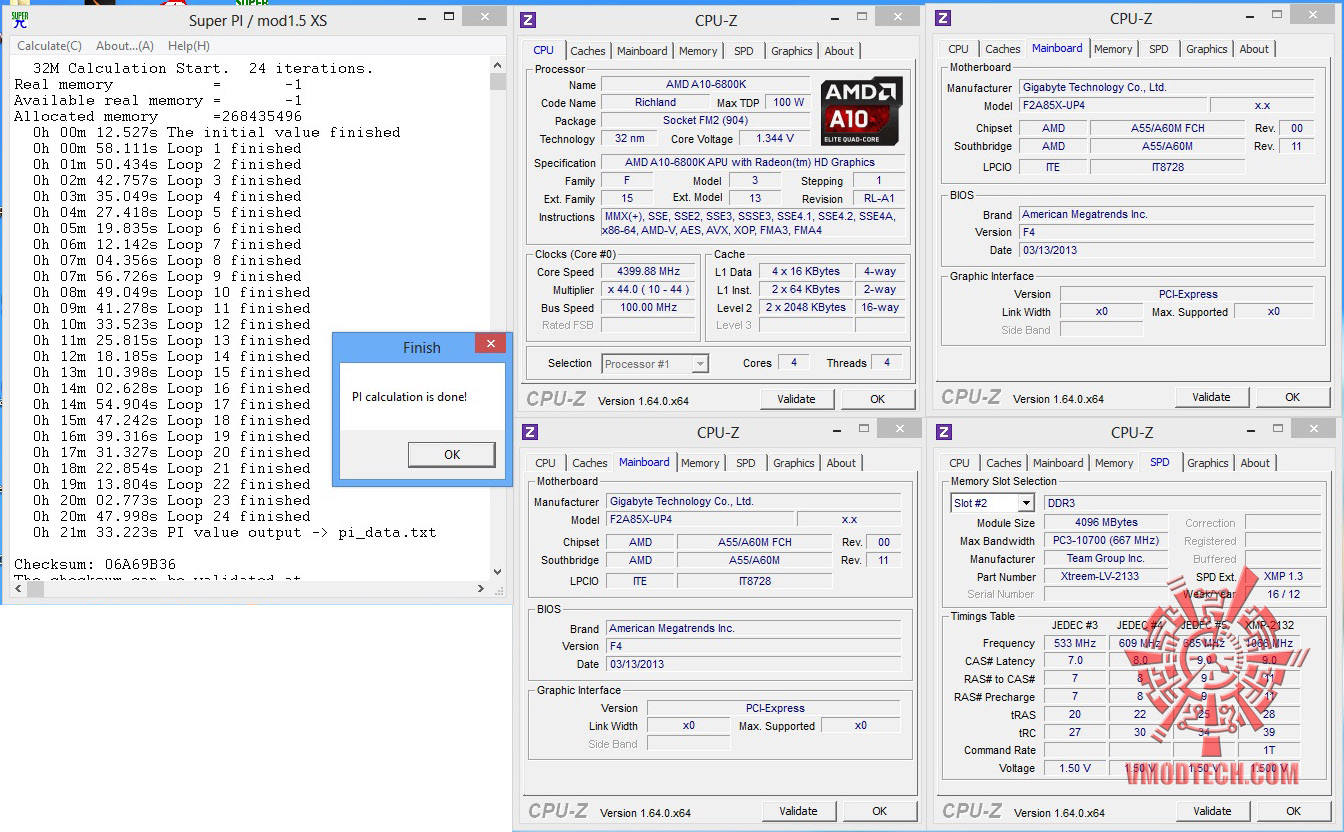
Task: Open the Help(H) menu in Super PI
Action: 189,46
